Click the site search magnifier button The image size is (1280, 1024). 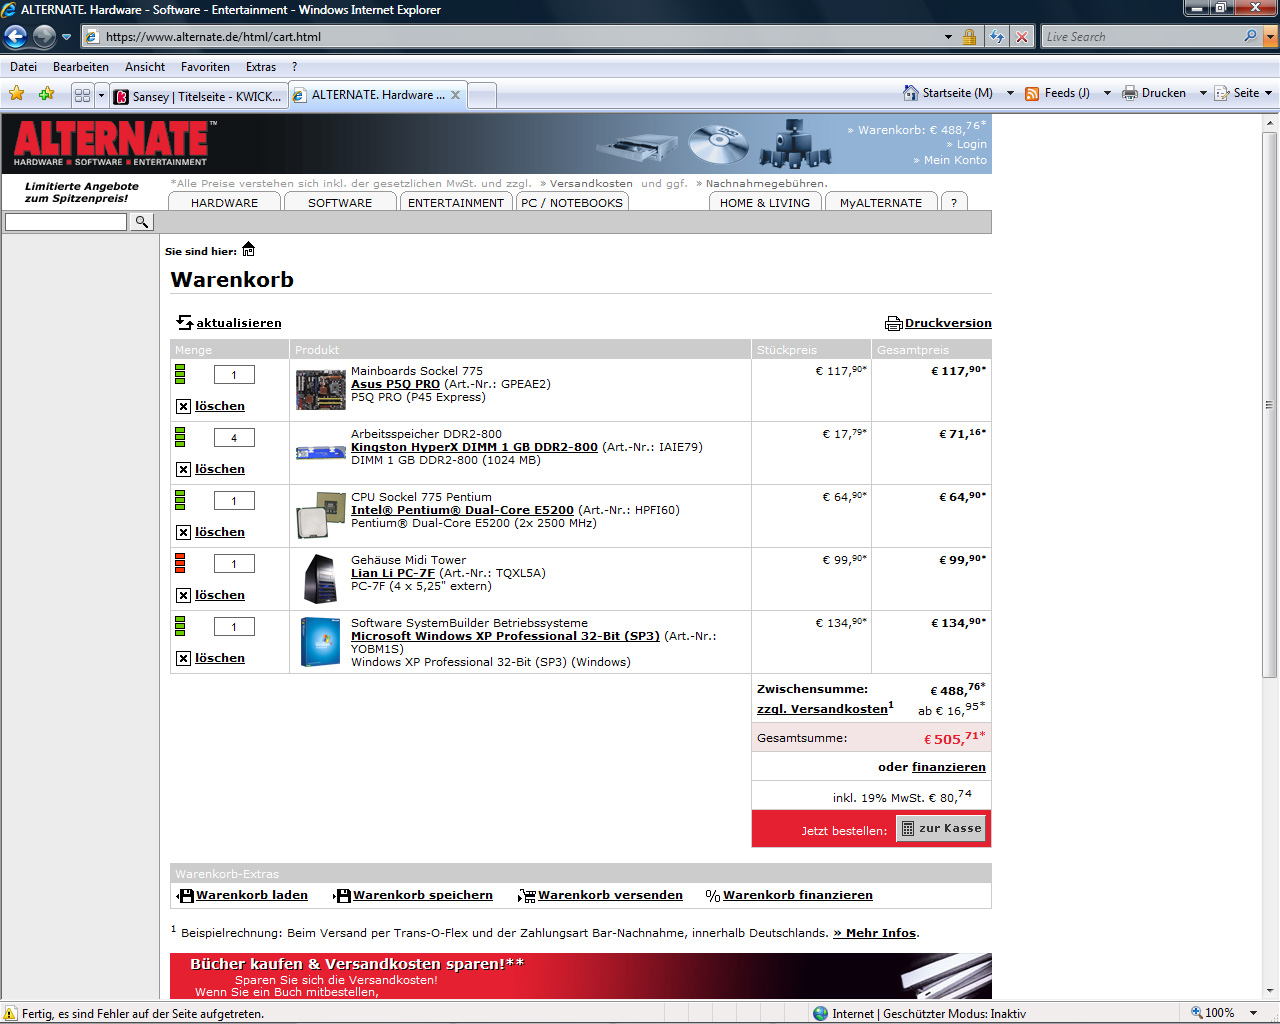[x=141, y=222]
